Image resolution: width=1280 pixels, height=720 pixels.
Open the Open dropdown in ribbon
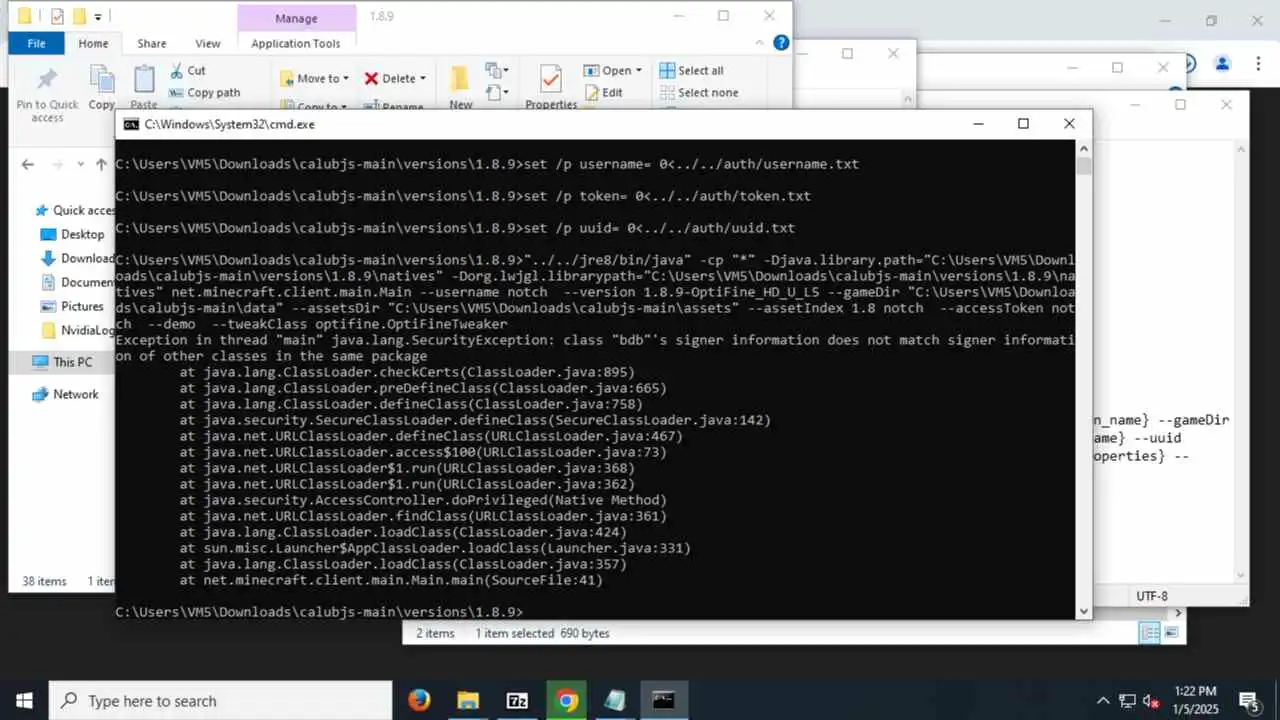615,71
